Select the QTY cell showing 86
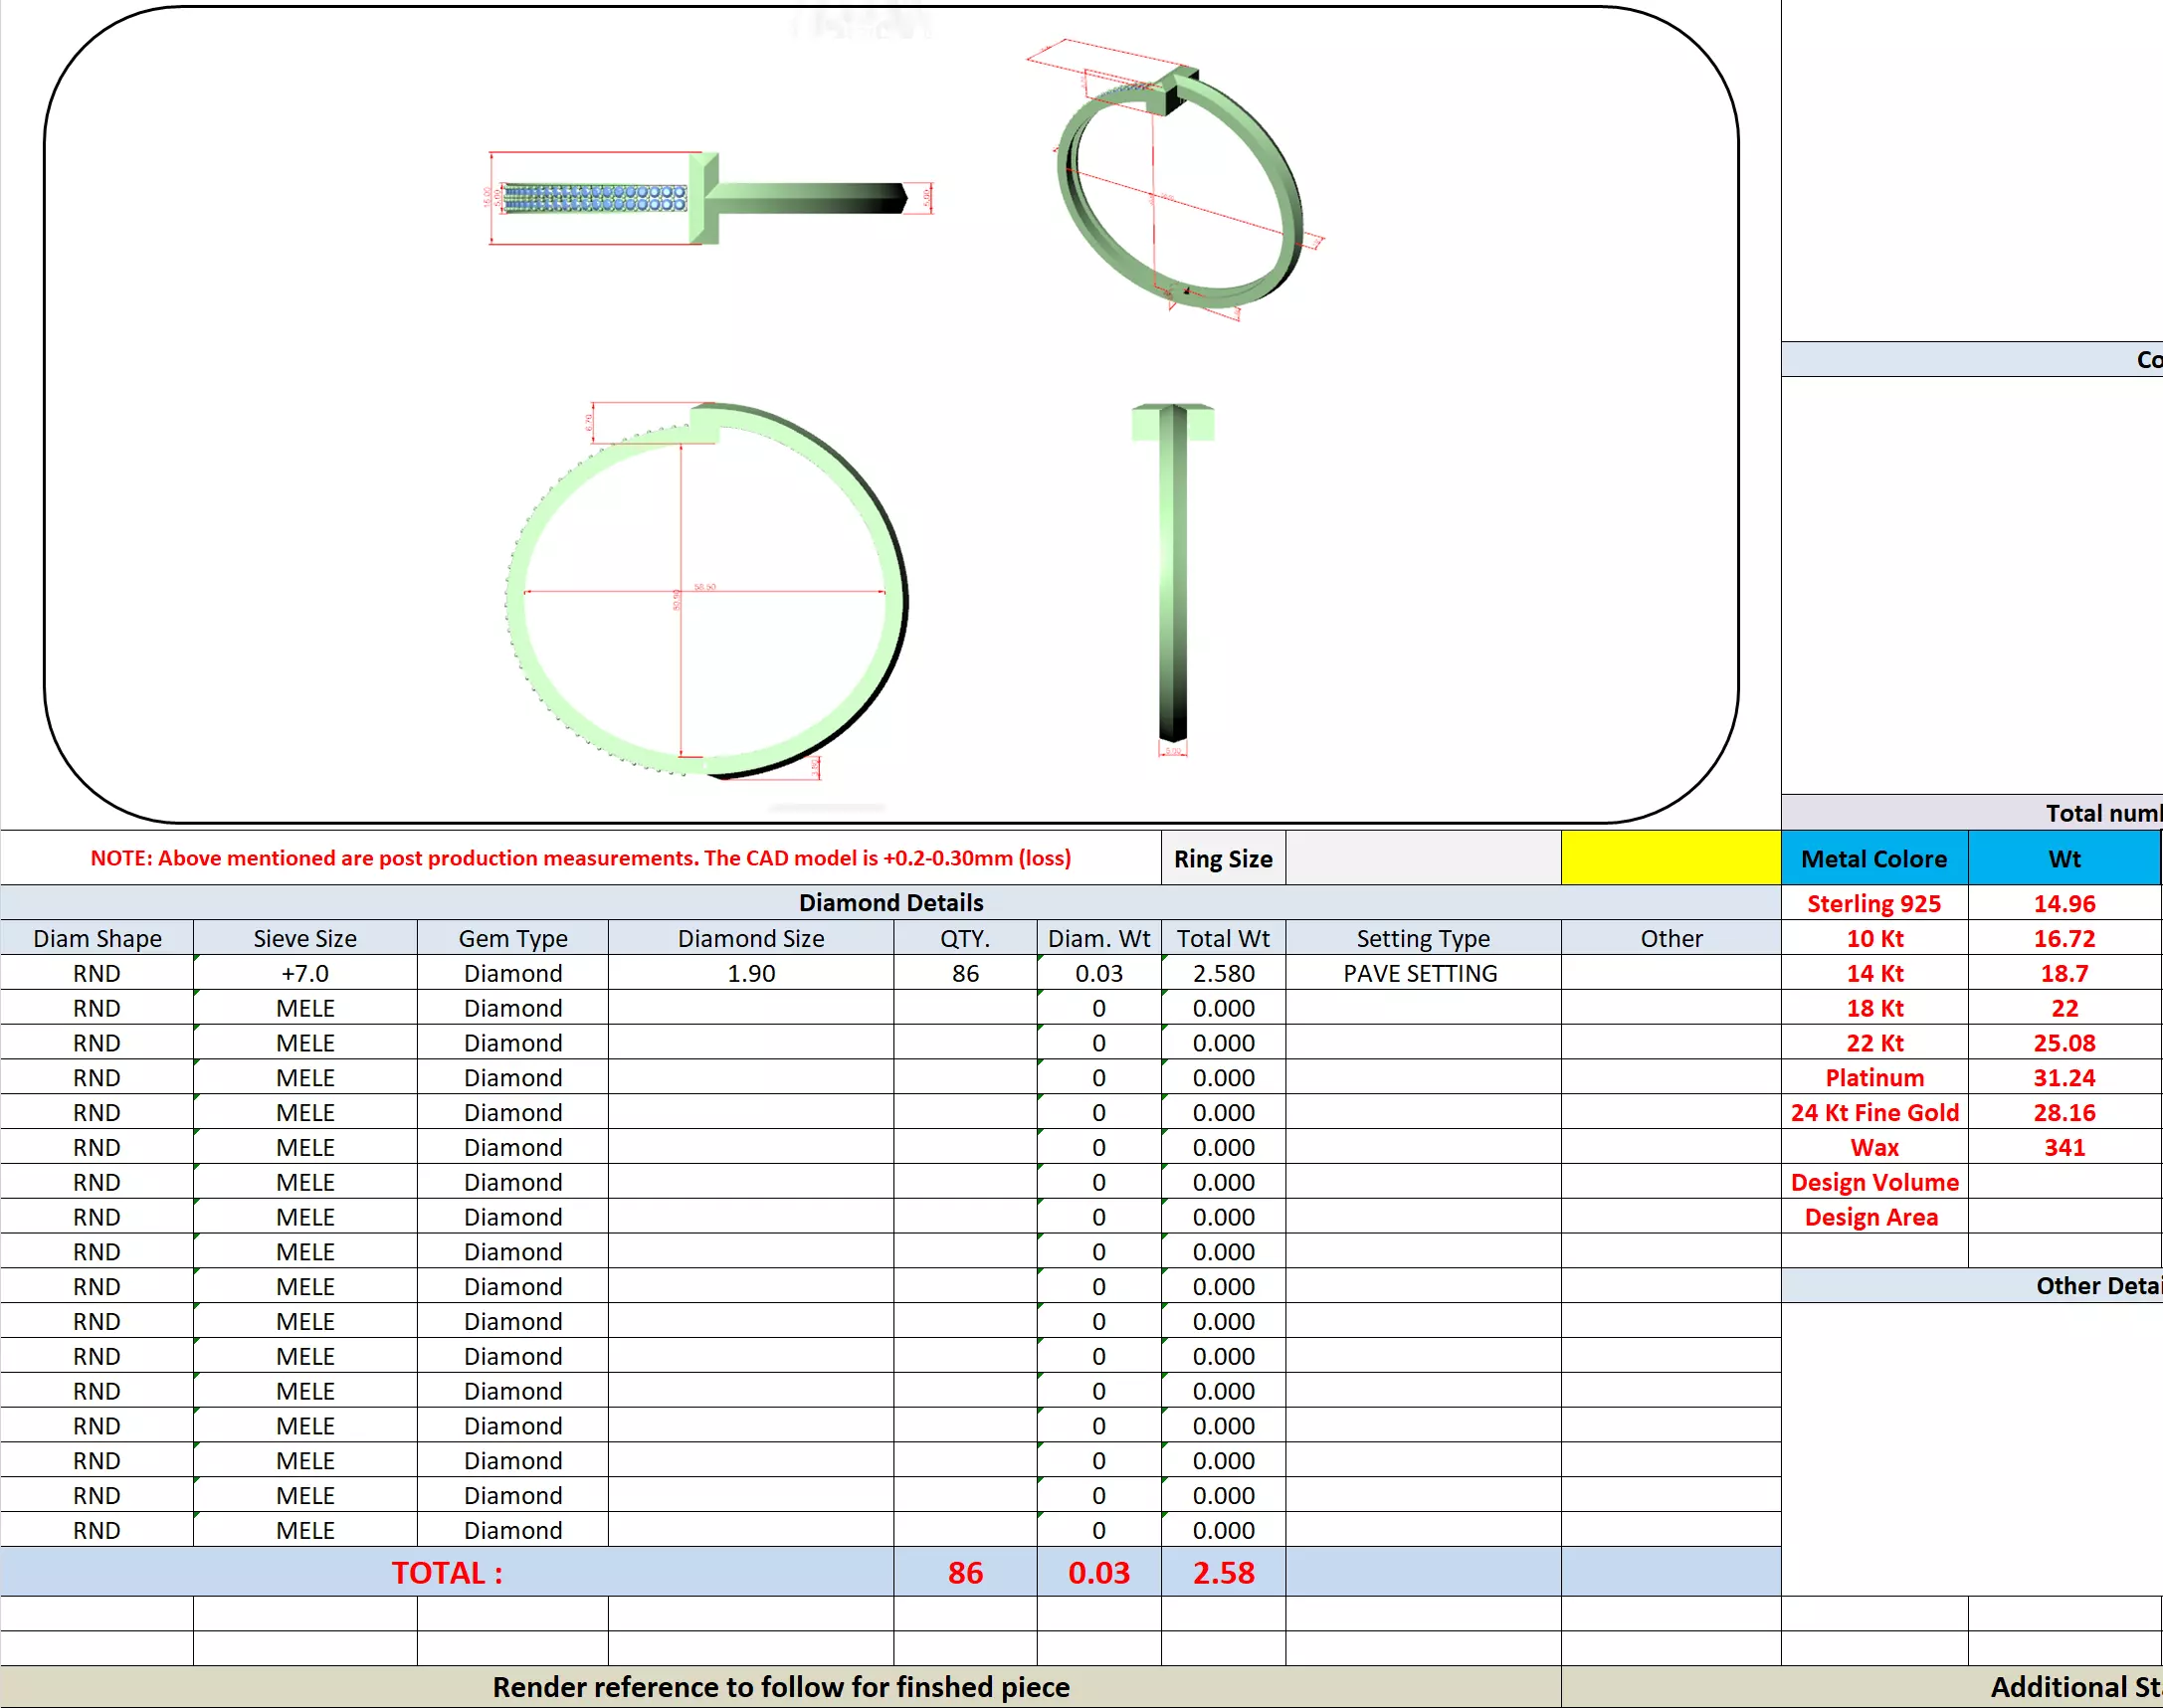Image resolution: width=2163 pixels, height=1708 pixels. click(x=965, y=973)
